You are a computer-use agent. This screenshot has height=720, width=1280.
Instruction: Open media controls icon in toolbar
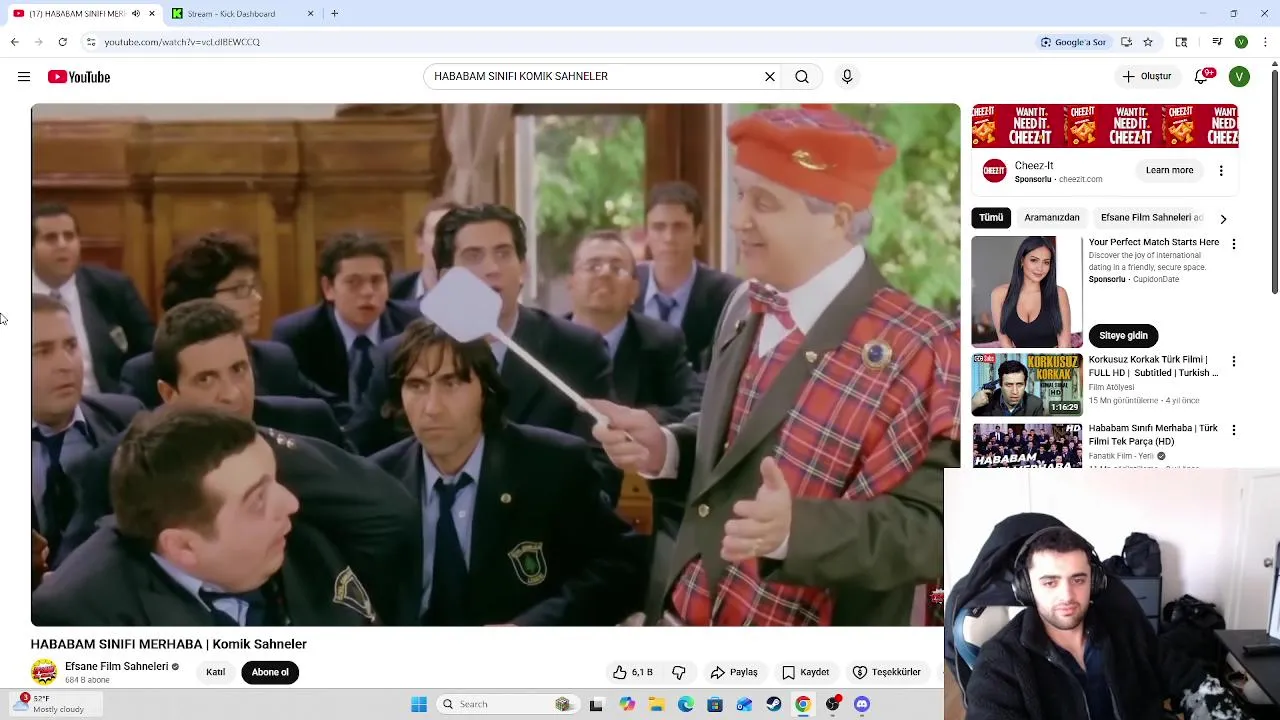coord(1217,42)
